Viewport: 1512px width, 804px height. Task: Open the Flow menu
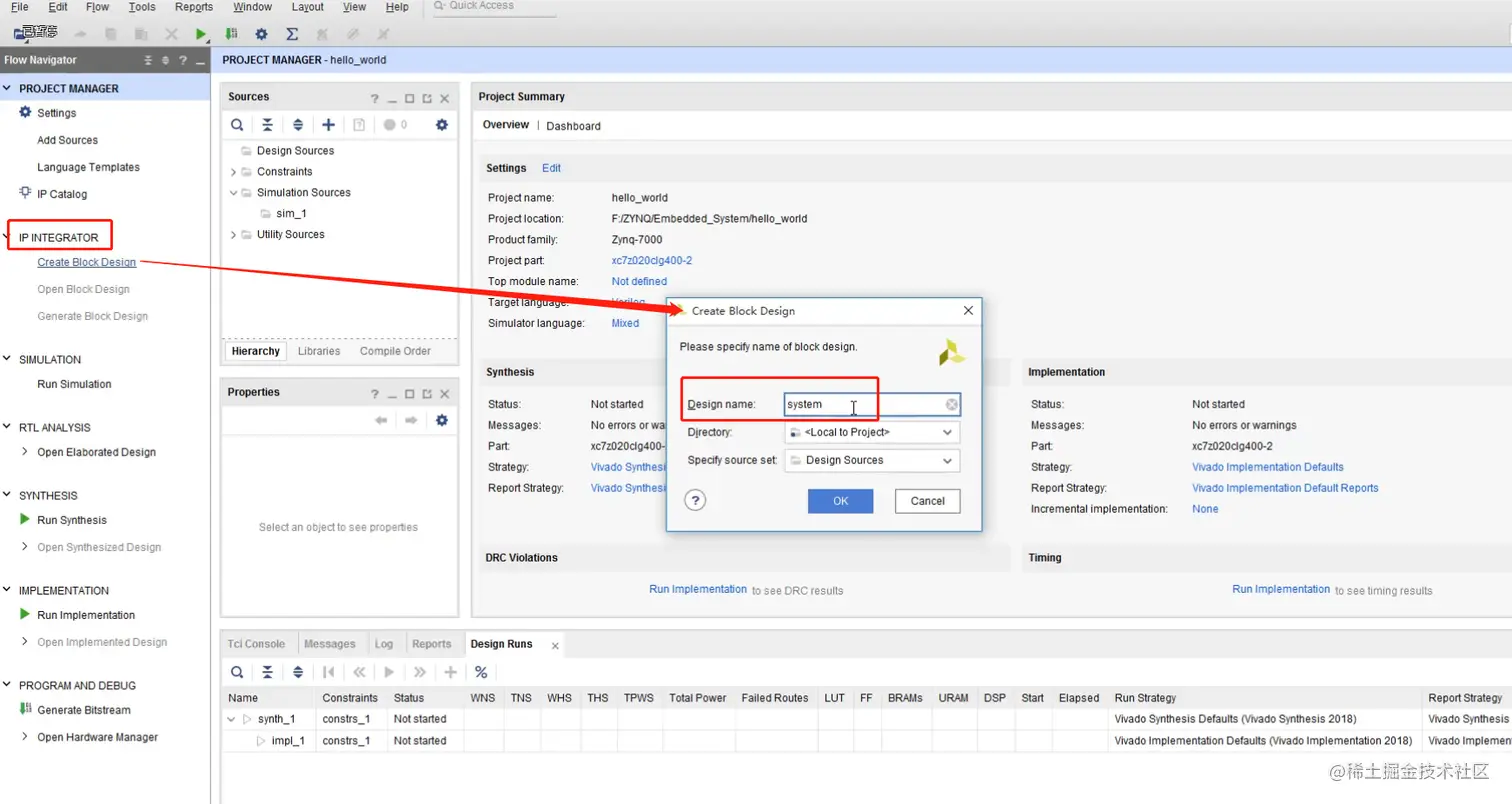[x=98, y=7]
